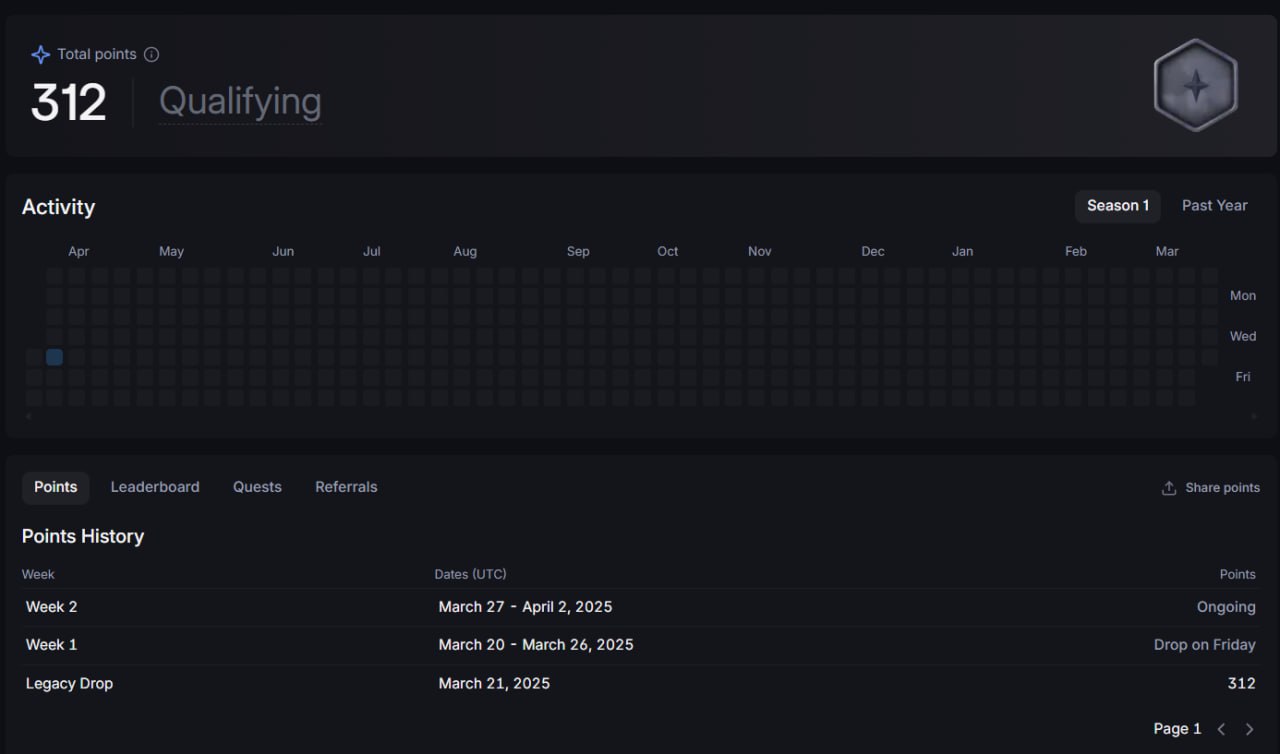Click the sparkle icon beside Total points
Image resolution: width=1280 pixels, height=754 pixels.
[x=41, y=55]
